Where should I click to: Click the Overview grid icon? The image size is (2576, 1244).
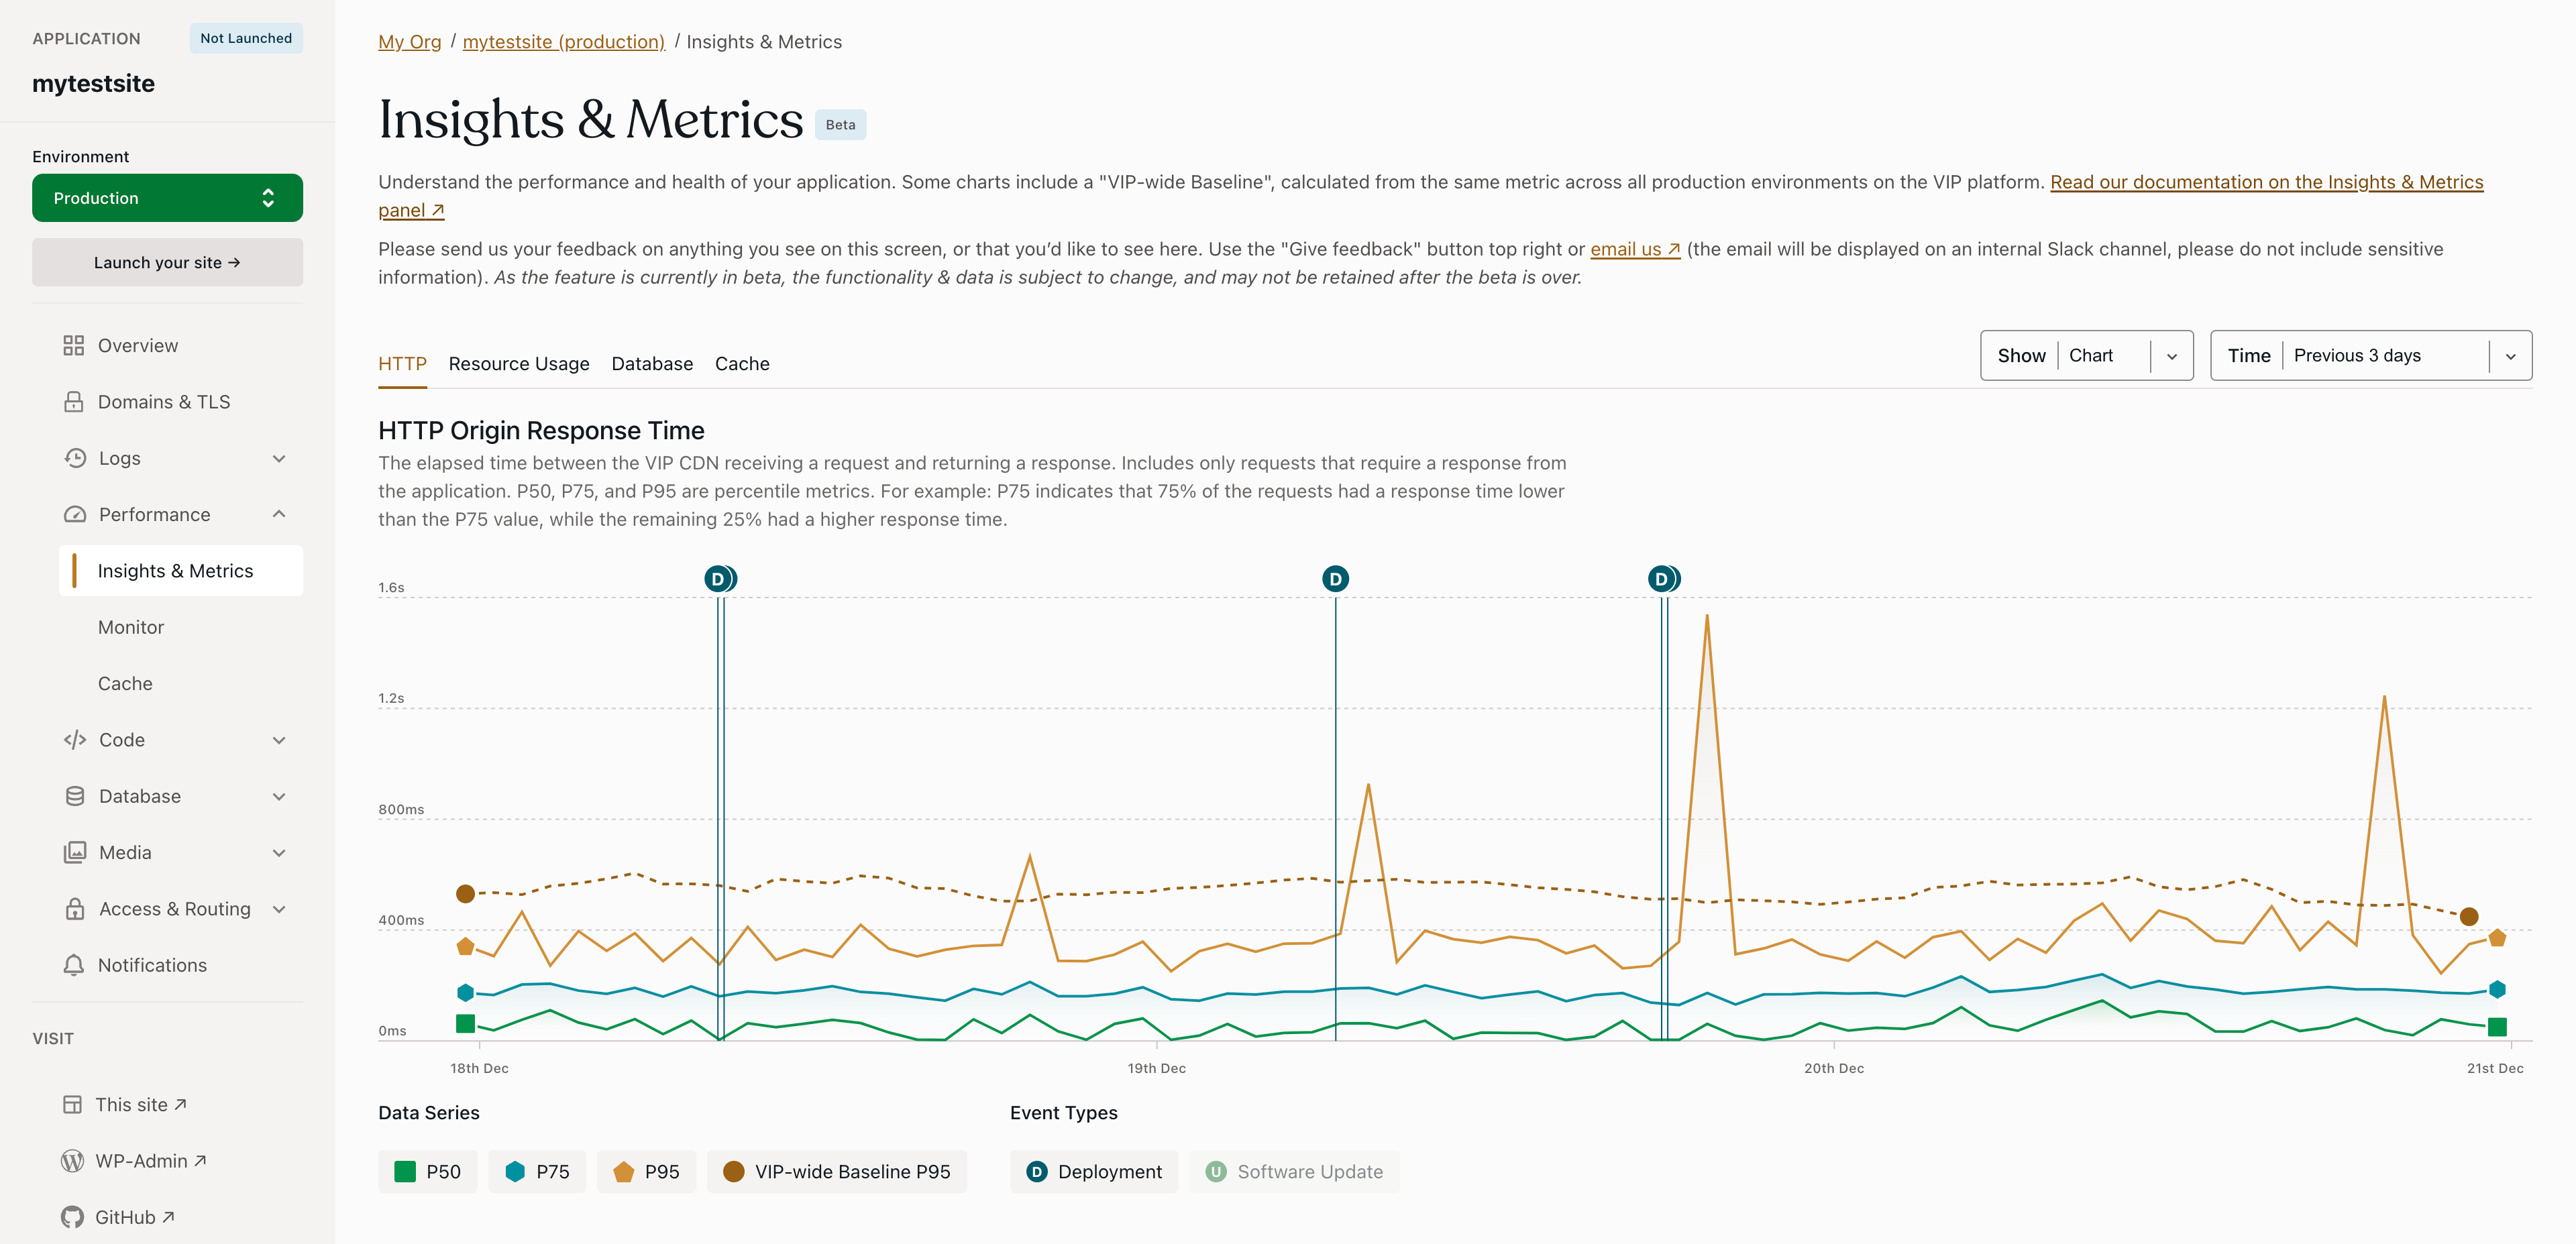[73, 345]
